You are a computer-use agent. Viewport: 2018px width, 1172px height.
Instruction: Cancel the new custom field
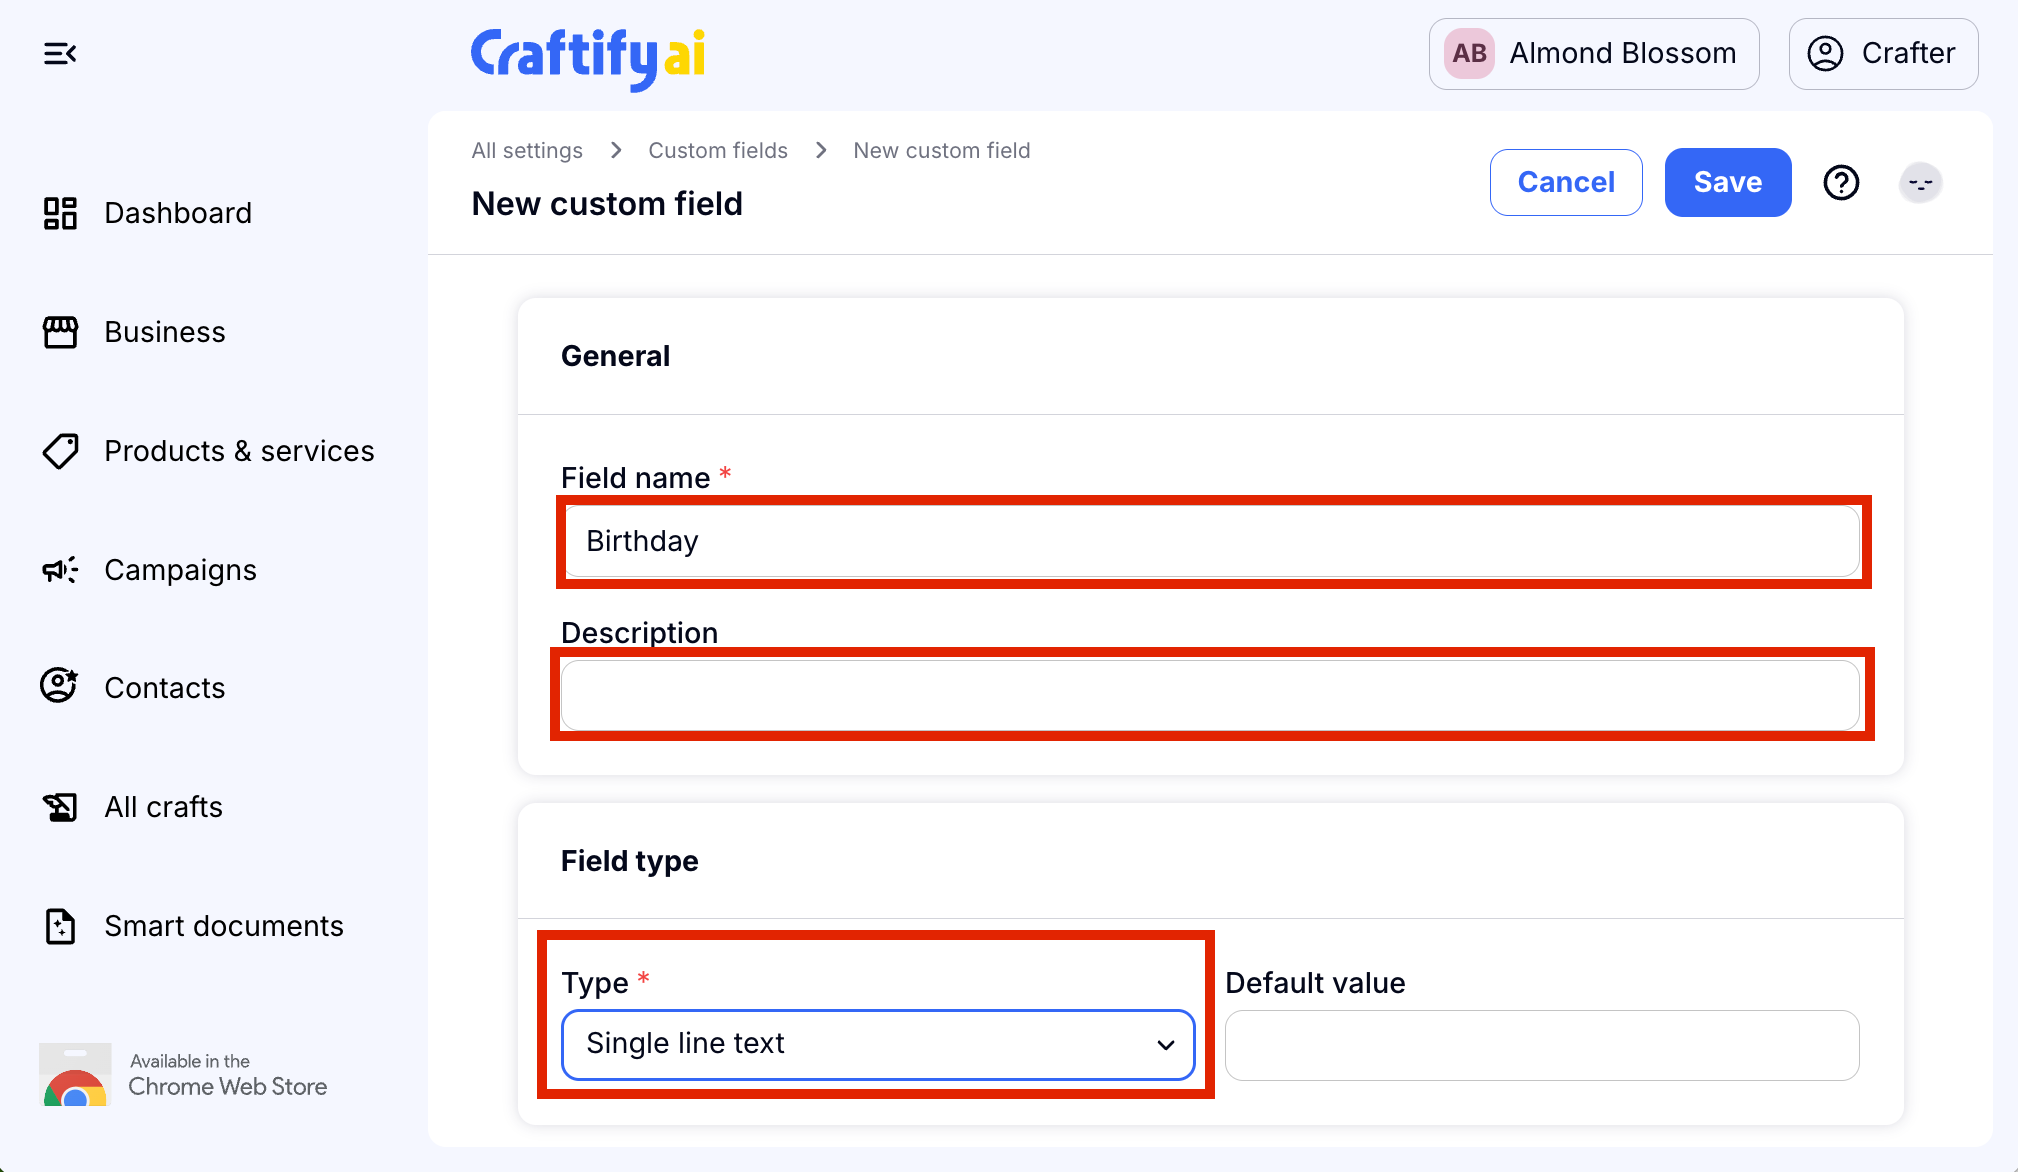click(x=1565, y=183)
